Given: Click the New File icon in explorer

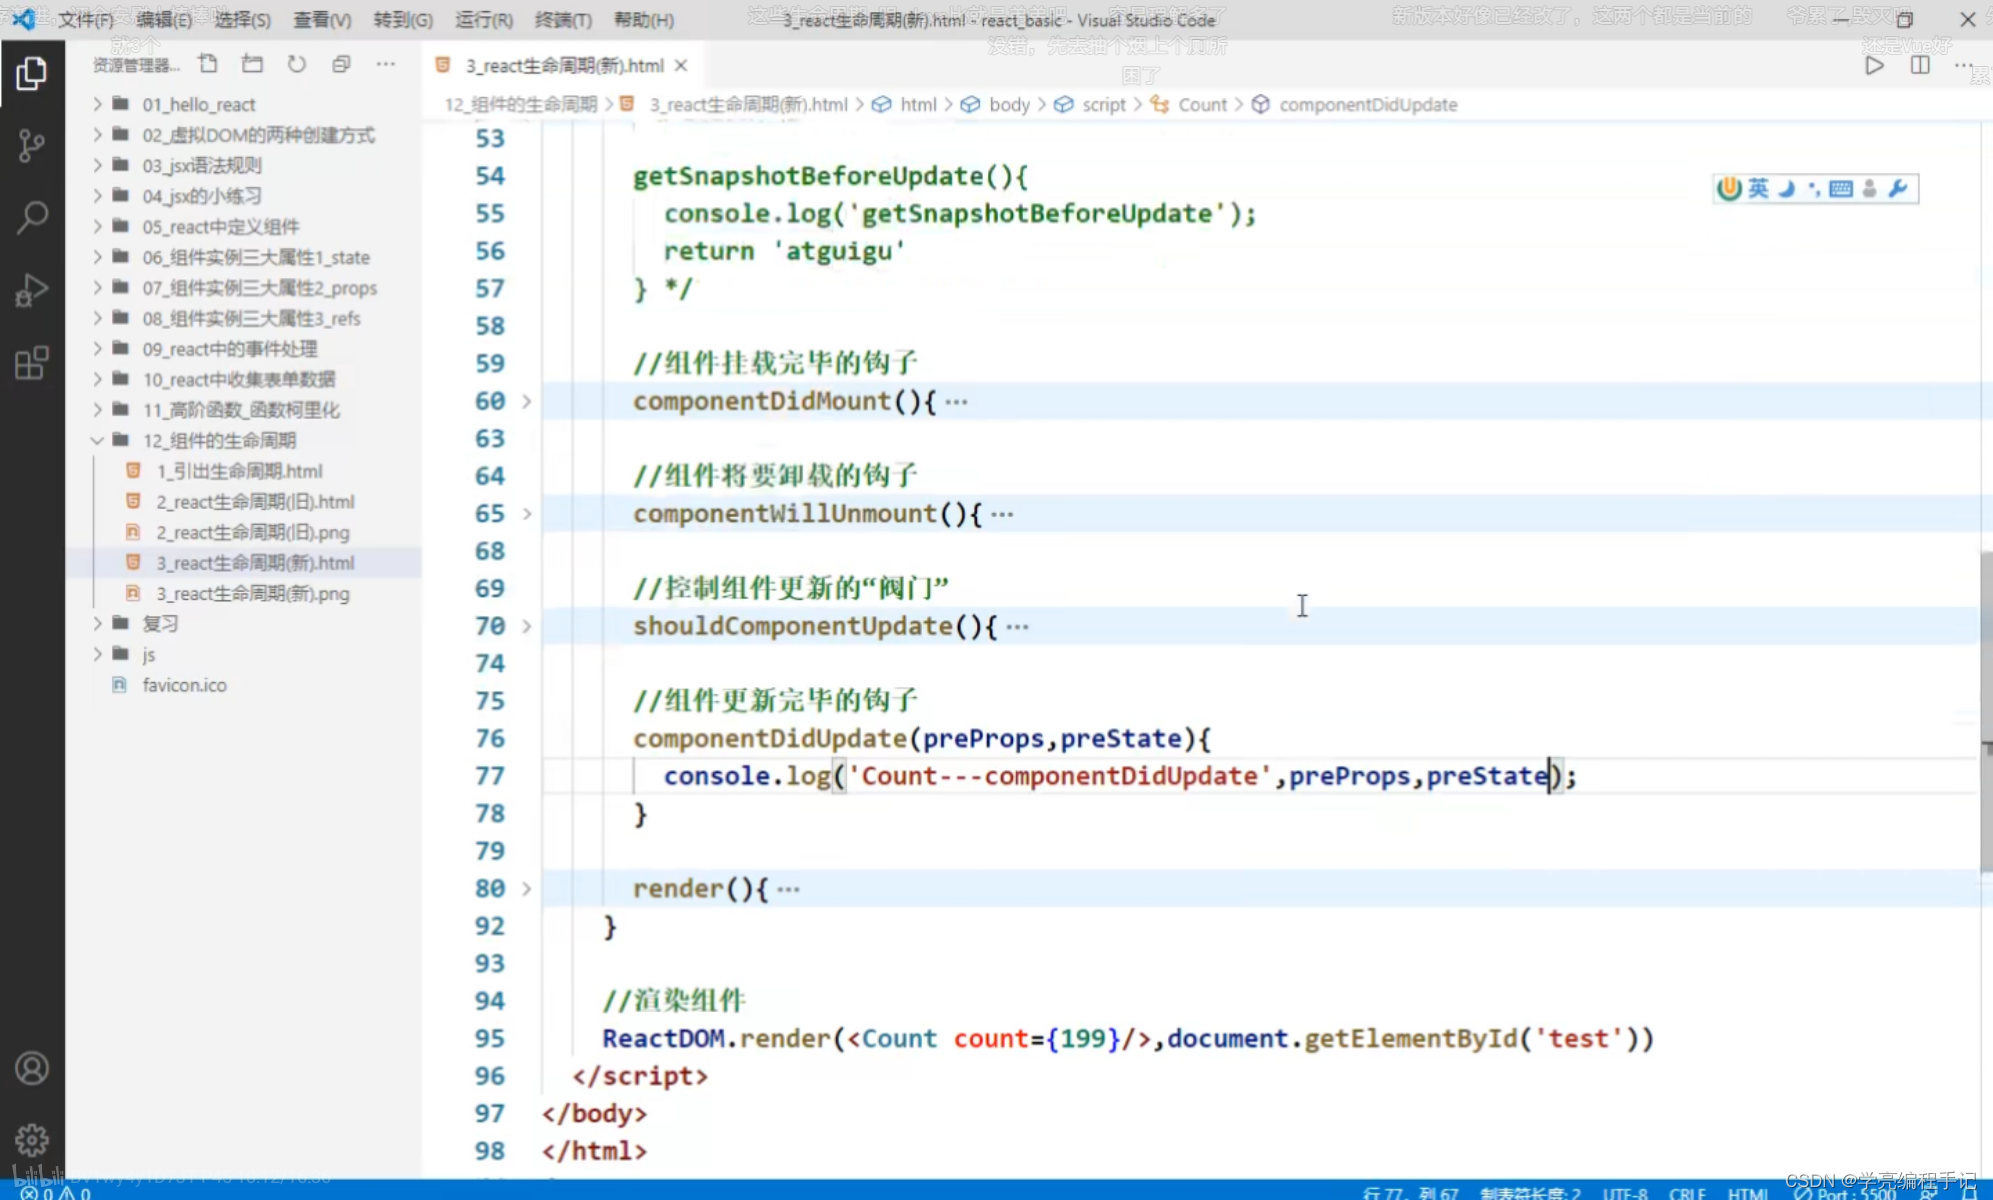Looking at the screenshot, I should coord(208,64).
